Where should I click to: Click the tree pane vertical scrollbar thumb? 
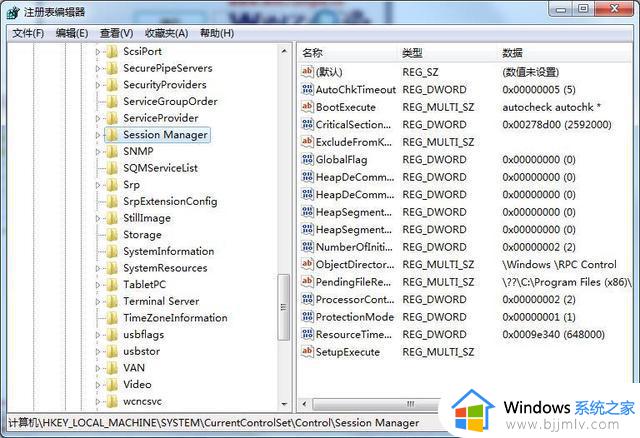[284, 307]
